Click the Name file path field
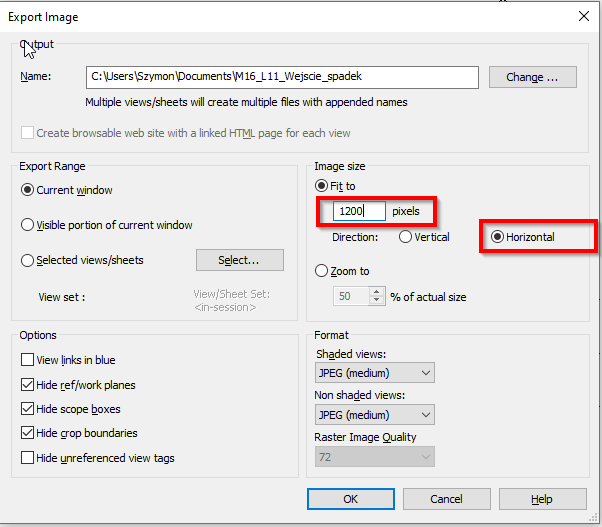Screen dimensions: 602x527 (282, 76)
